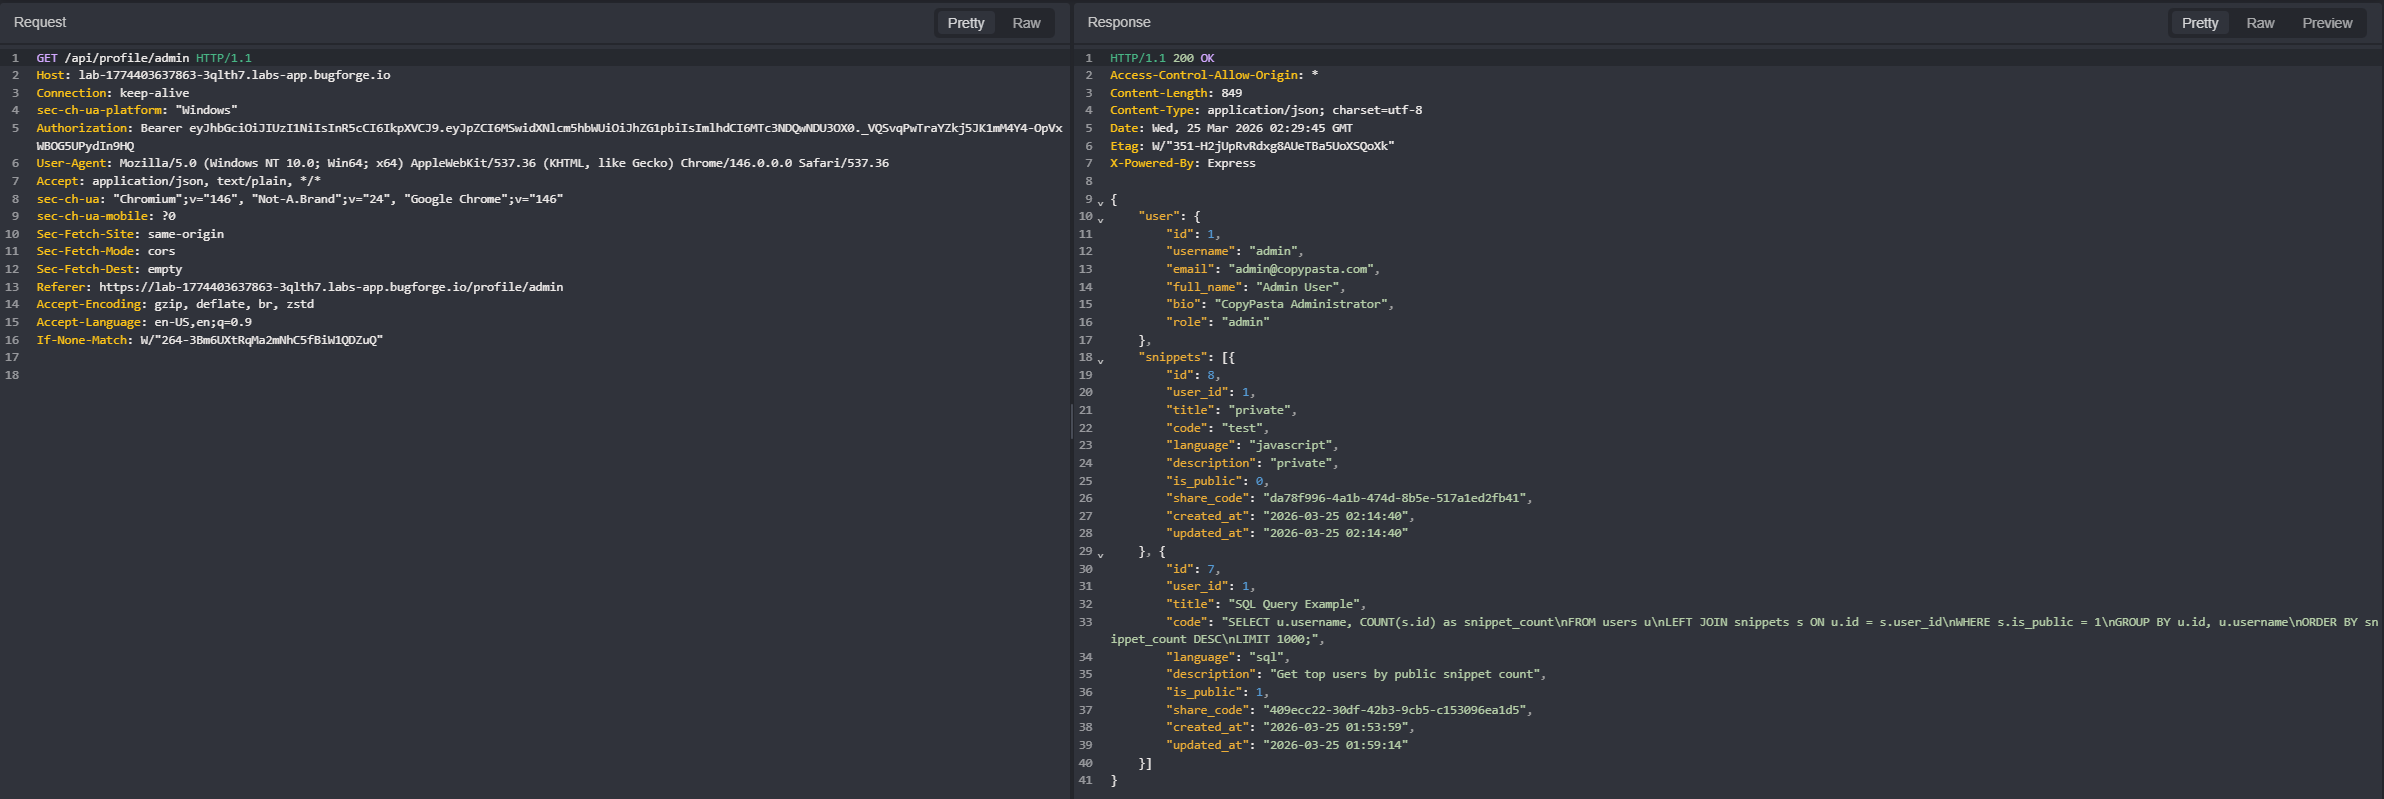Select the Response Pretty tab

(2200, 23)
